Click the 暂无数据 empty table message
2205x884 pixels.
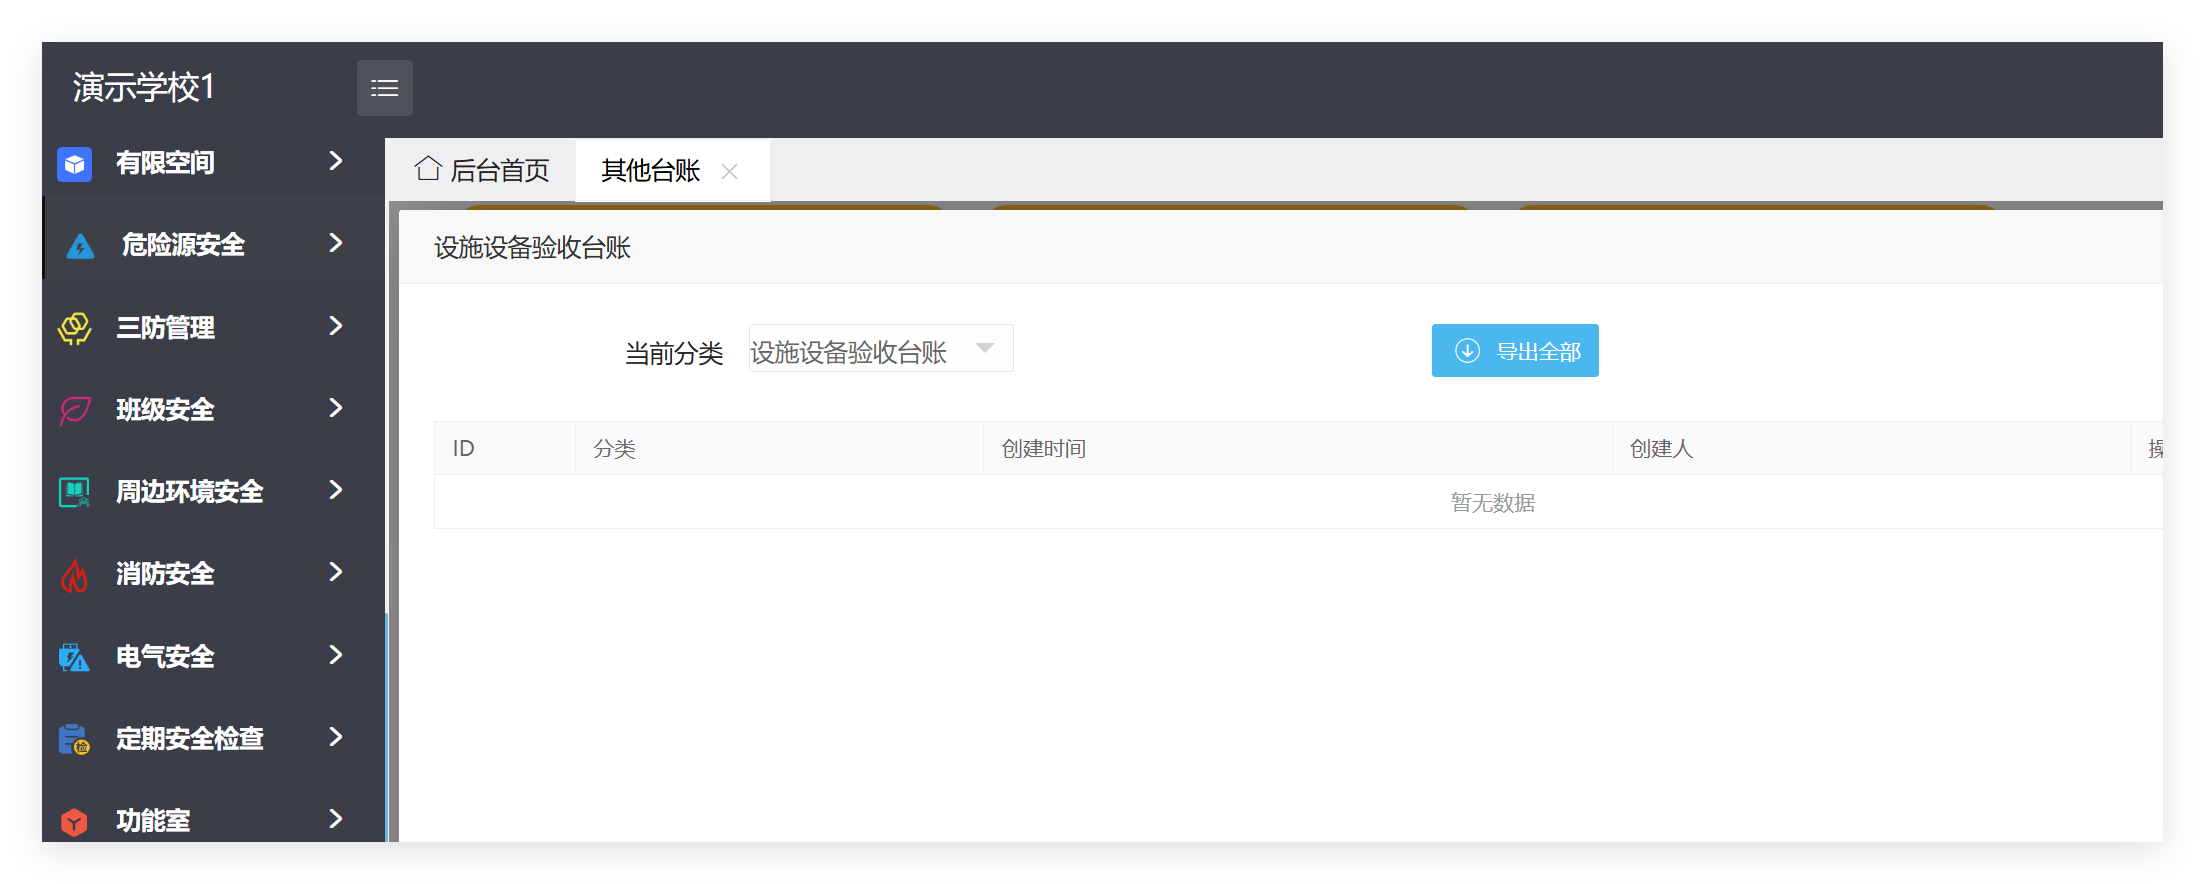pyautogui.click(x=1493, y=503)
